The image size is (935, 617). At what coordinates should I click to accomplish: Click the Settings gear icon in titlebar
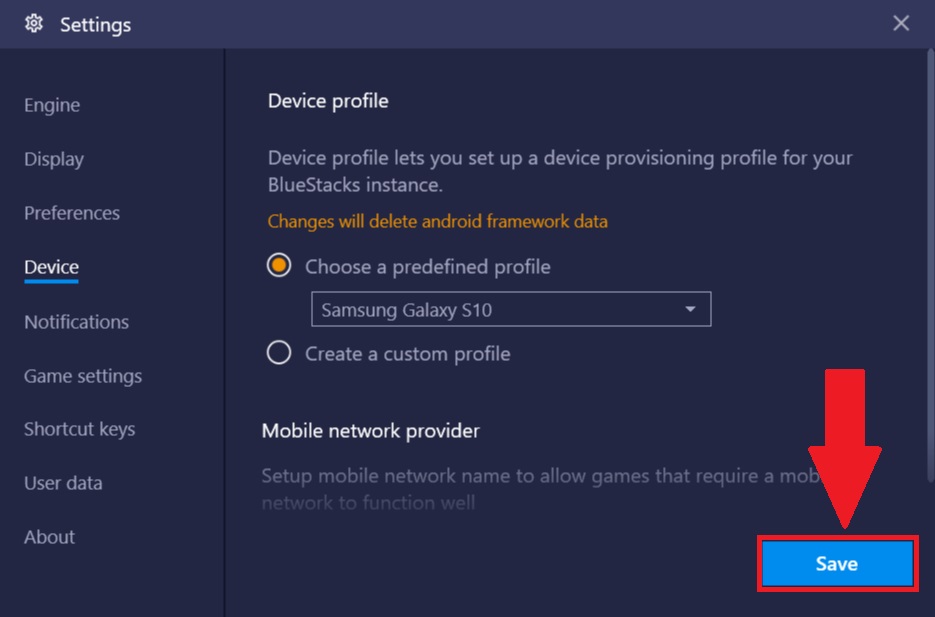[33, 24]
